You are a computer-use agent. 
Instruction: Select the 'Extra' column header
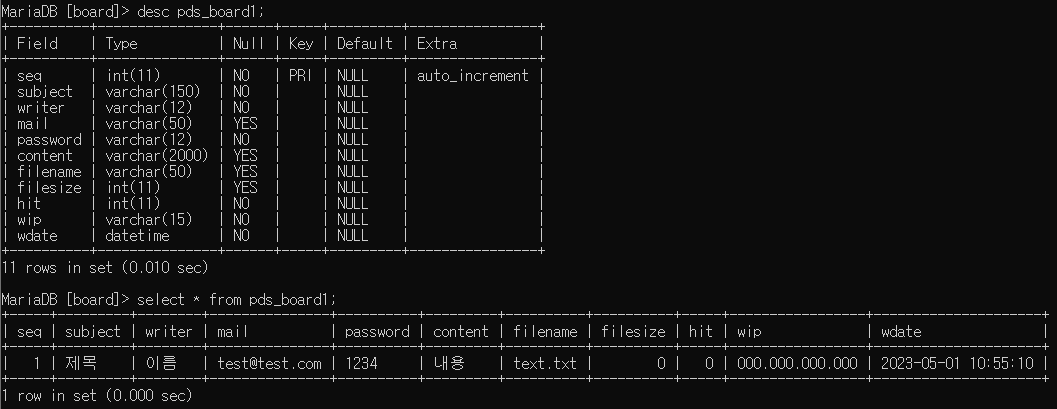pyautogui.click(x=437, y=44)
